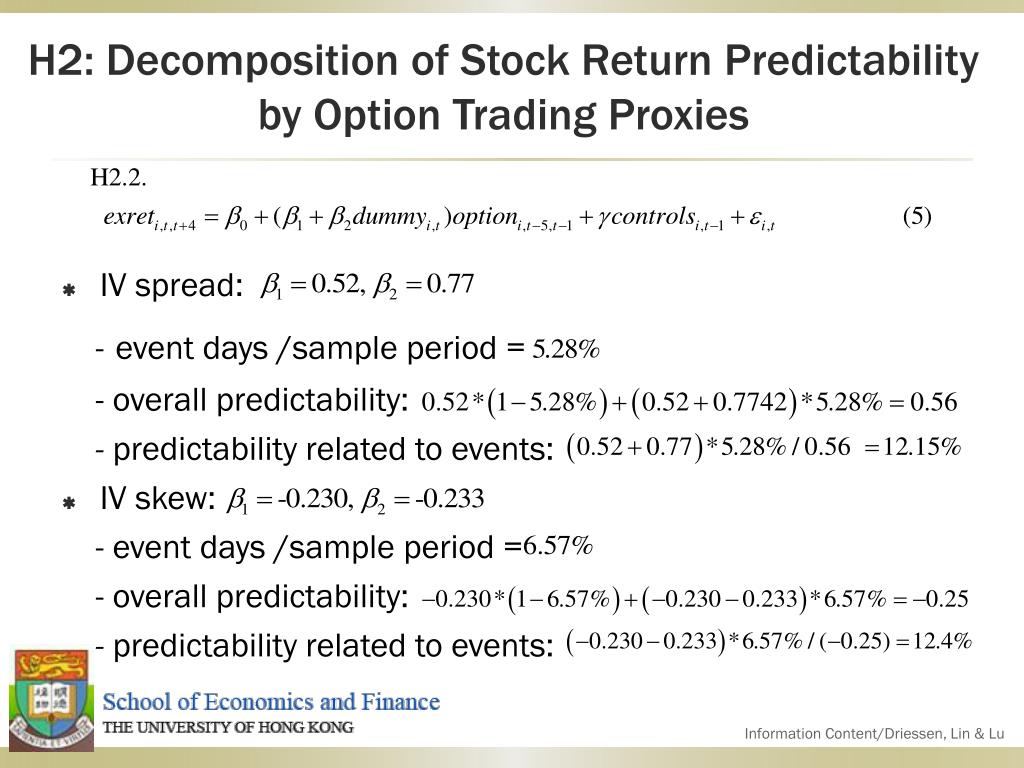The width and height of the screenshot is (1024, 768).
Task: Click the H2.2. label
Action: point(118,177)
